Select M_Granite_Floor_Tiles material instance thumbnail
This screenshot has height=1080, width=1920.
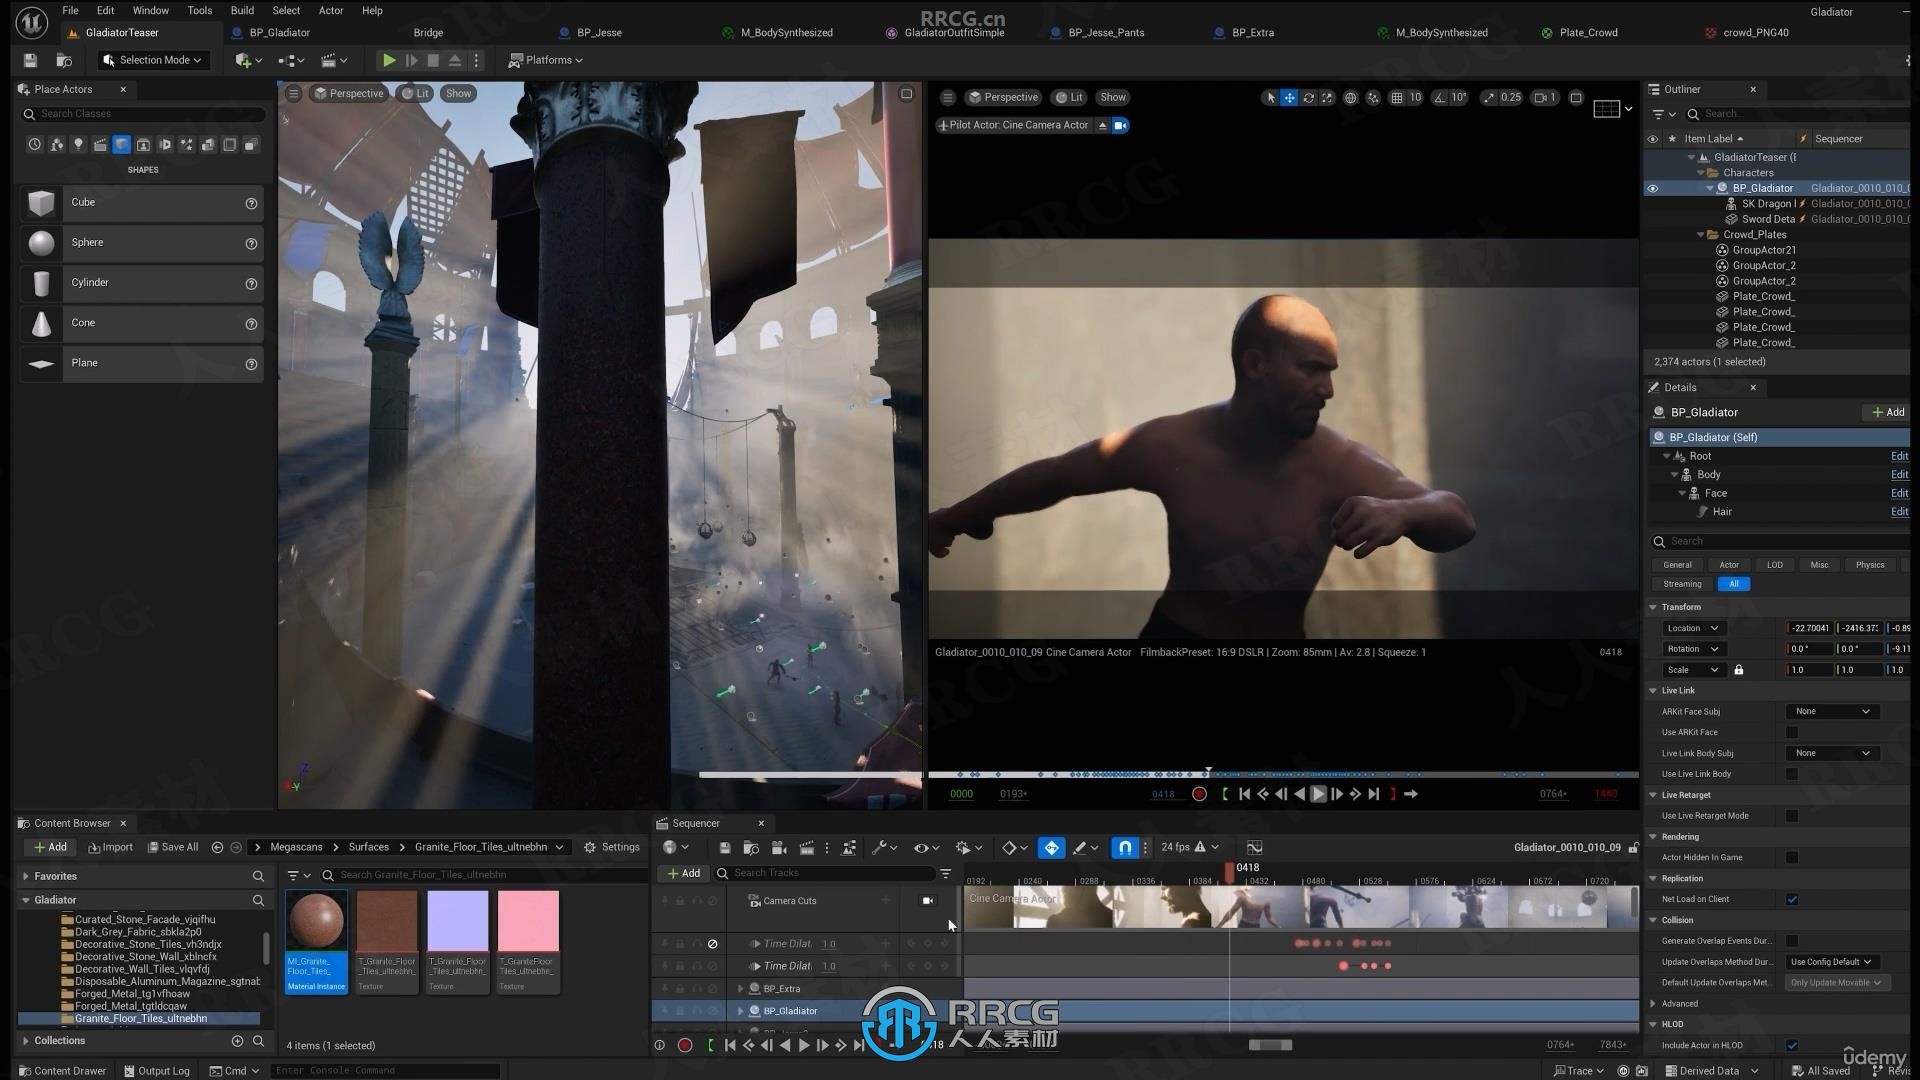(316, 940)
